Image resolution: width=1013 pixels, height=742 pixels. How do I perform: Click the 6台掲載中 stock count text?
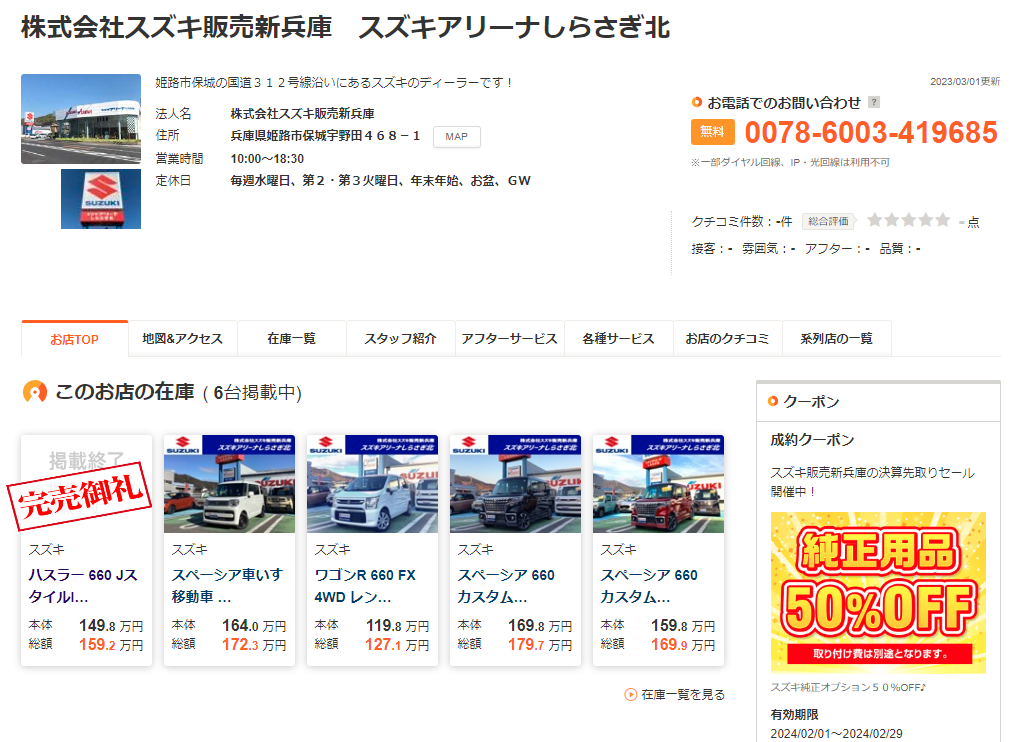coord(252,393)
